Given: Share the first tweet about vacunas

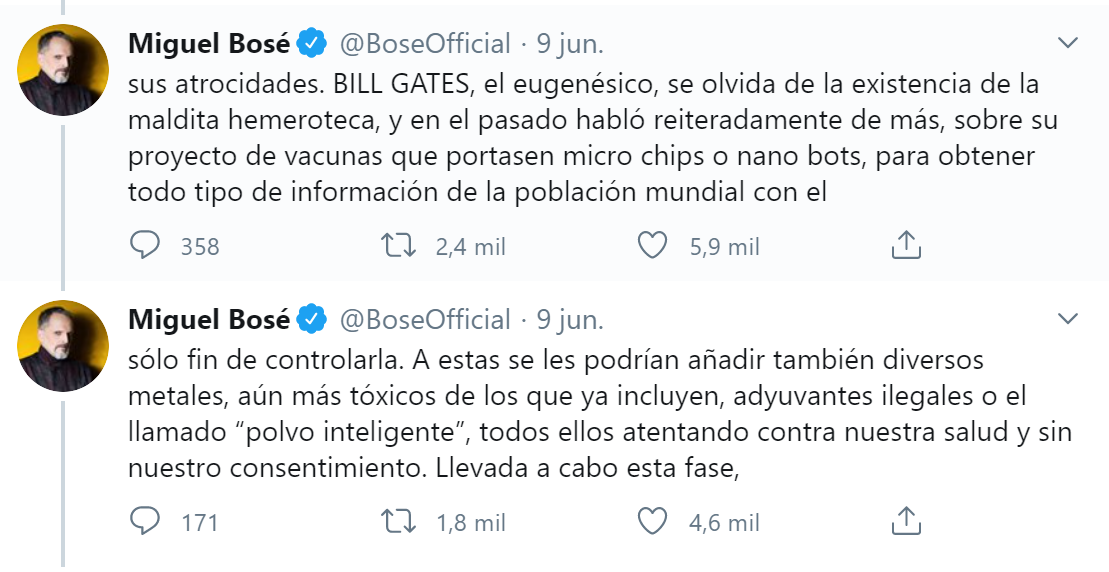Looking at the screenshot, I should click(x=905, y=246).
